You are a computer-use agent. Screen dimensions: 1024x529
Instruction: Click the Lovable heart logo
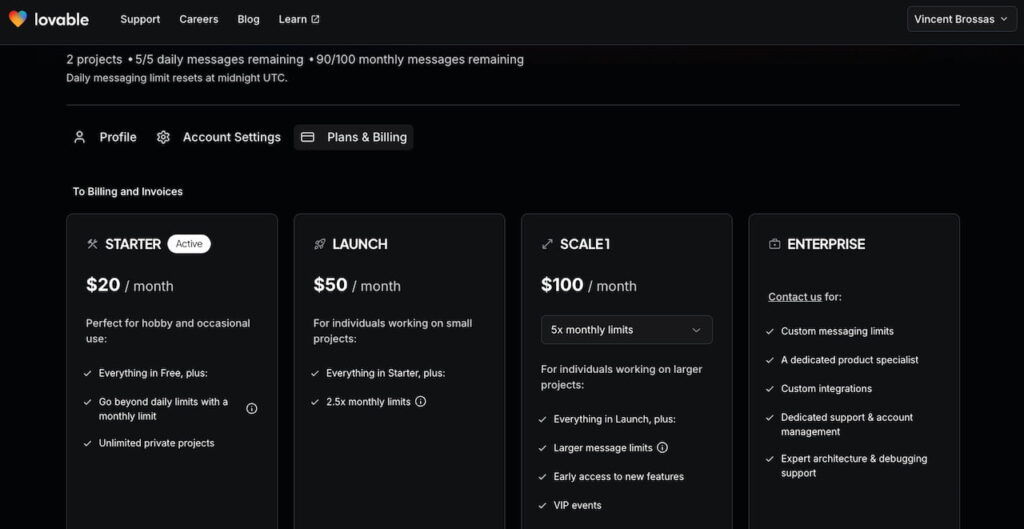[x=18, y=19]
